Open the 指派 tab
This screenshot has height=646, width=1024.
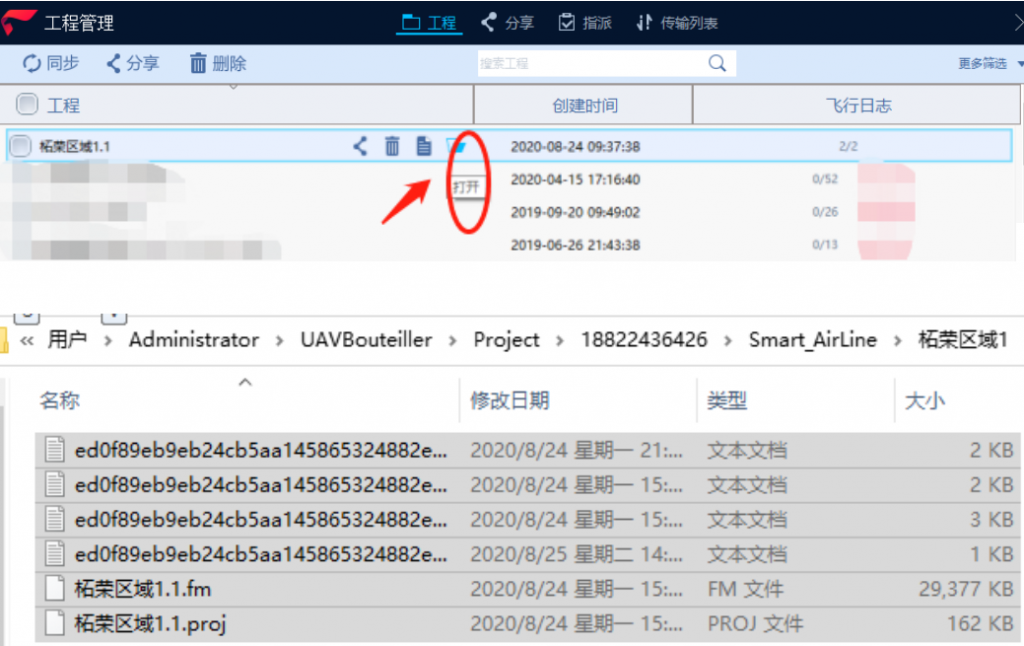pos(585,23)
